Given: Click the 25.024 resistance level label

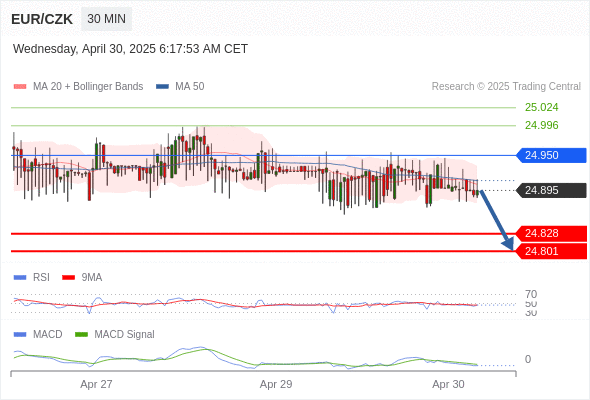Looking at the screenshot, I should click(541, 107).
